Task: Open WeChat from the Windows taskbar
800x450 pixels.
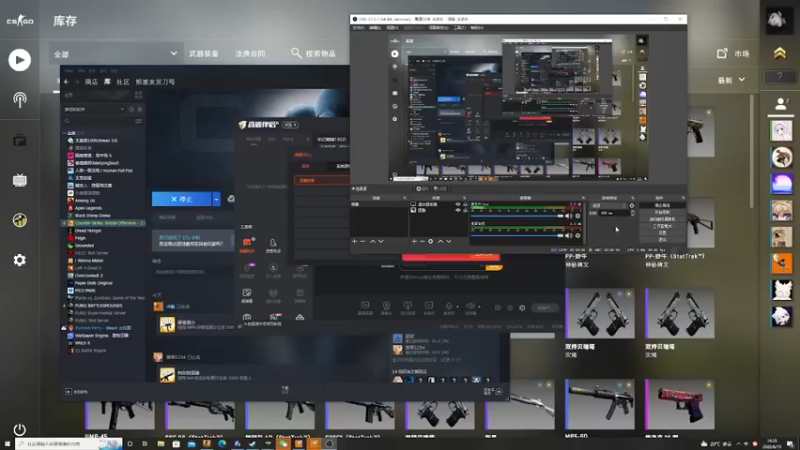Action: pyautogui.click(x=283, y=444)
